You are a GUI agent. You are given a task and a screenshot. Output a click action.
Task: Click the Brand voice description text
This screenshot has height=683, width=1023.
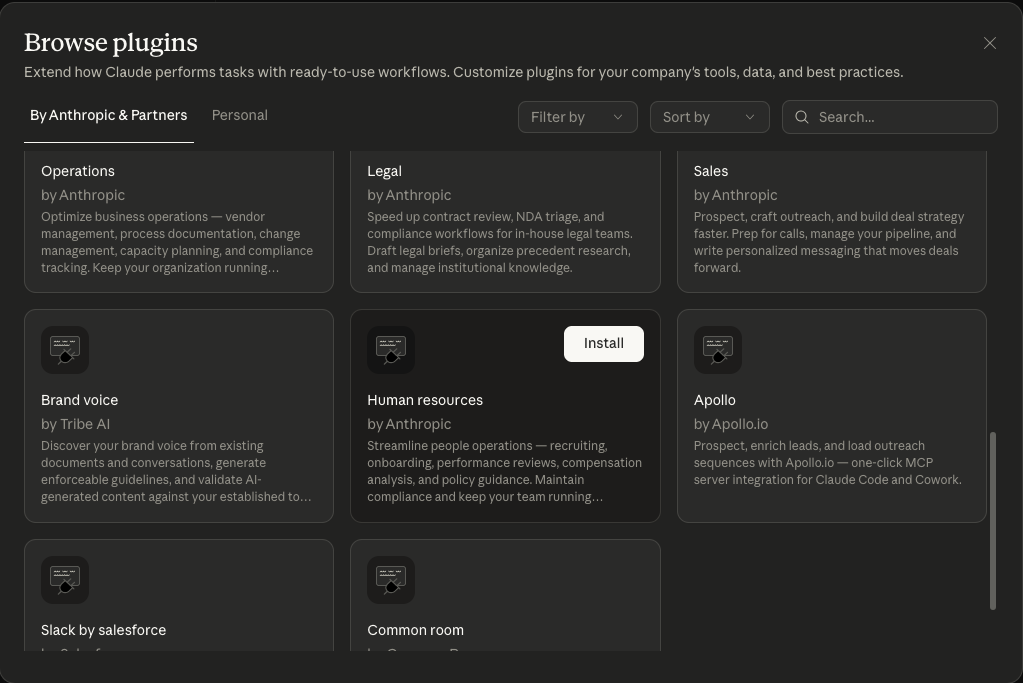[176, 471]
